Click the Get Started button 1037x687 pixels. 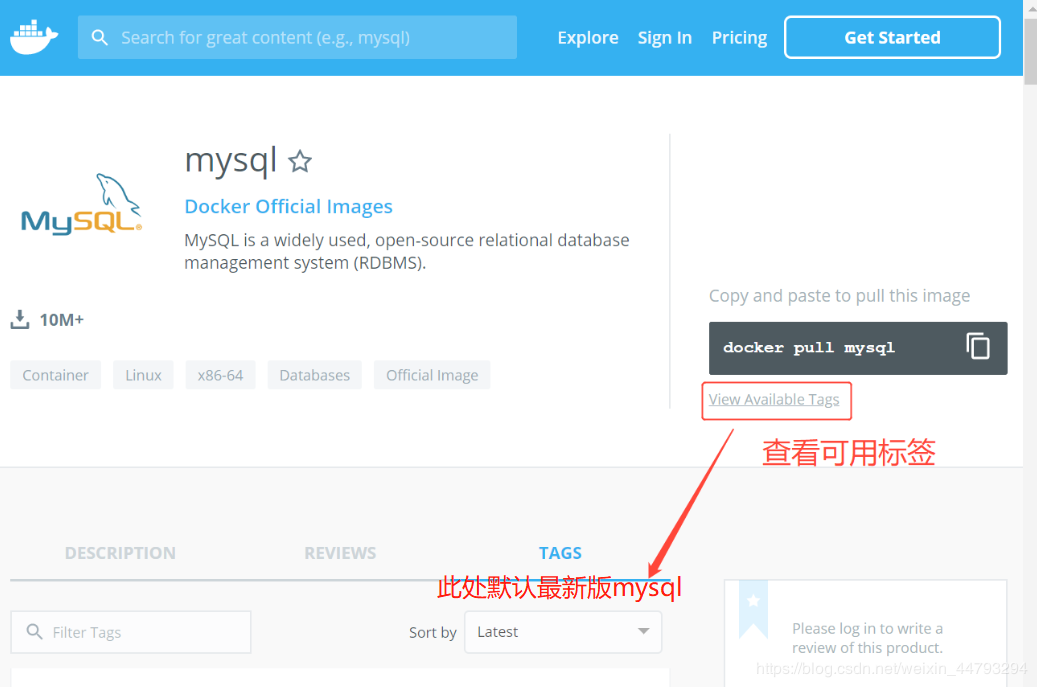[x=892, y=38]
